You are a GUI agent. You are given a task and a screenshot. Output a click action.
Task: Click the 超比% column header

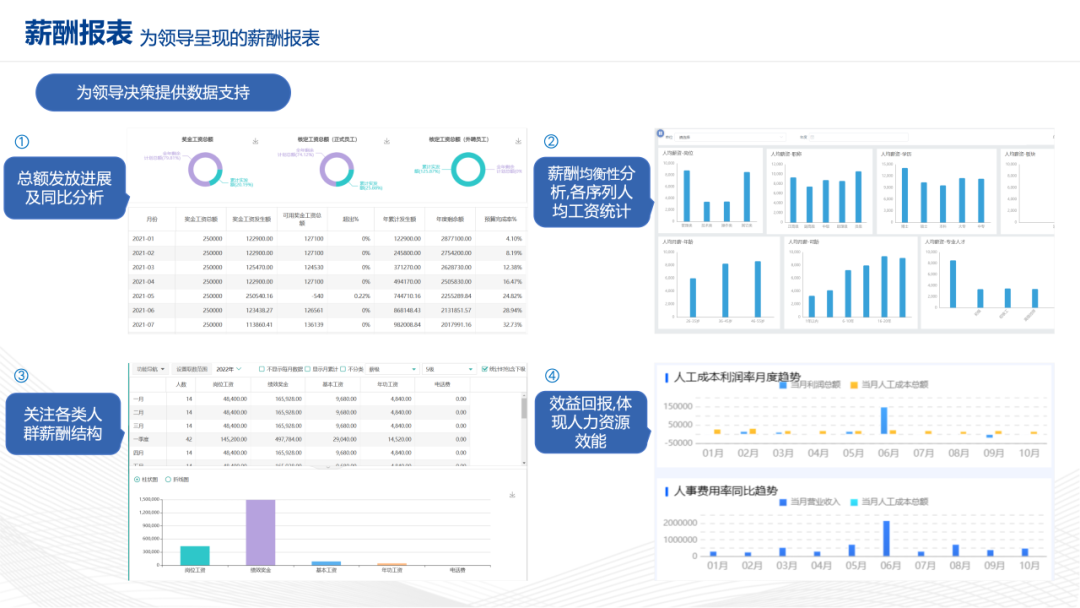351,219
